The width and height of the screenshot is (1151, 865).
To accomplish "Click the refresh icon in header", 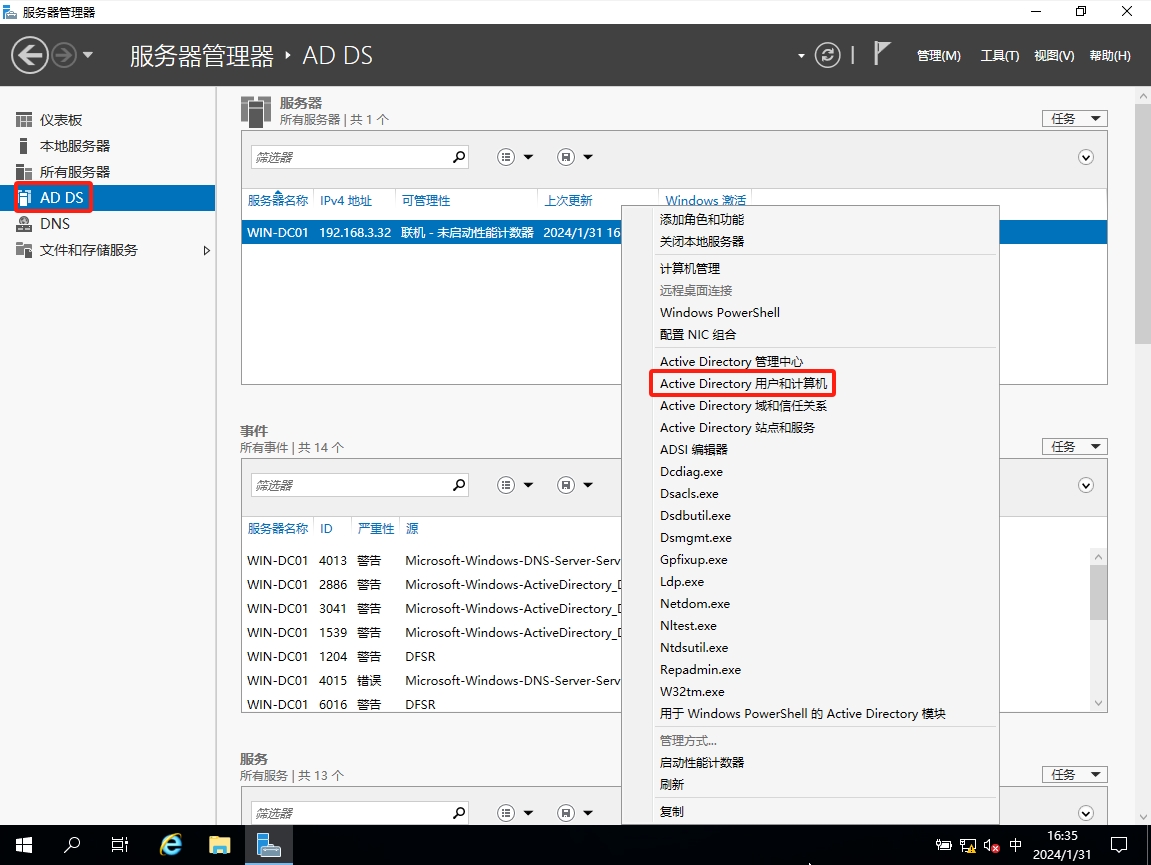I will coord(827,55).
